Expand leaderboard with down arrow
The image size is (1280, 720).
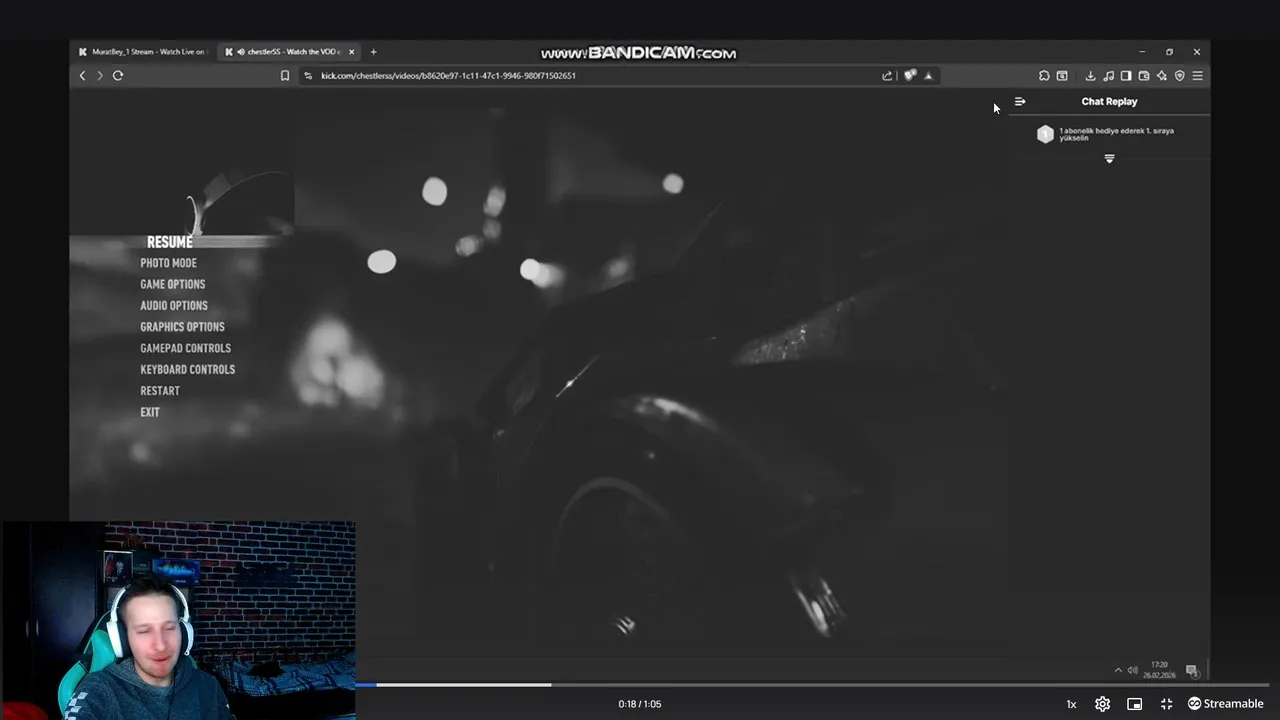coord(1109,159)
